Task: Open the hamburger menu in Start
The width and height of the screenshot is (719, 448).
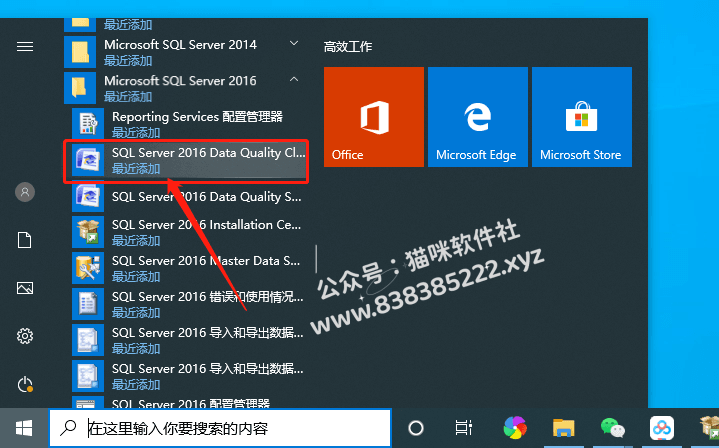Action: 25,46
